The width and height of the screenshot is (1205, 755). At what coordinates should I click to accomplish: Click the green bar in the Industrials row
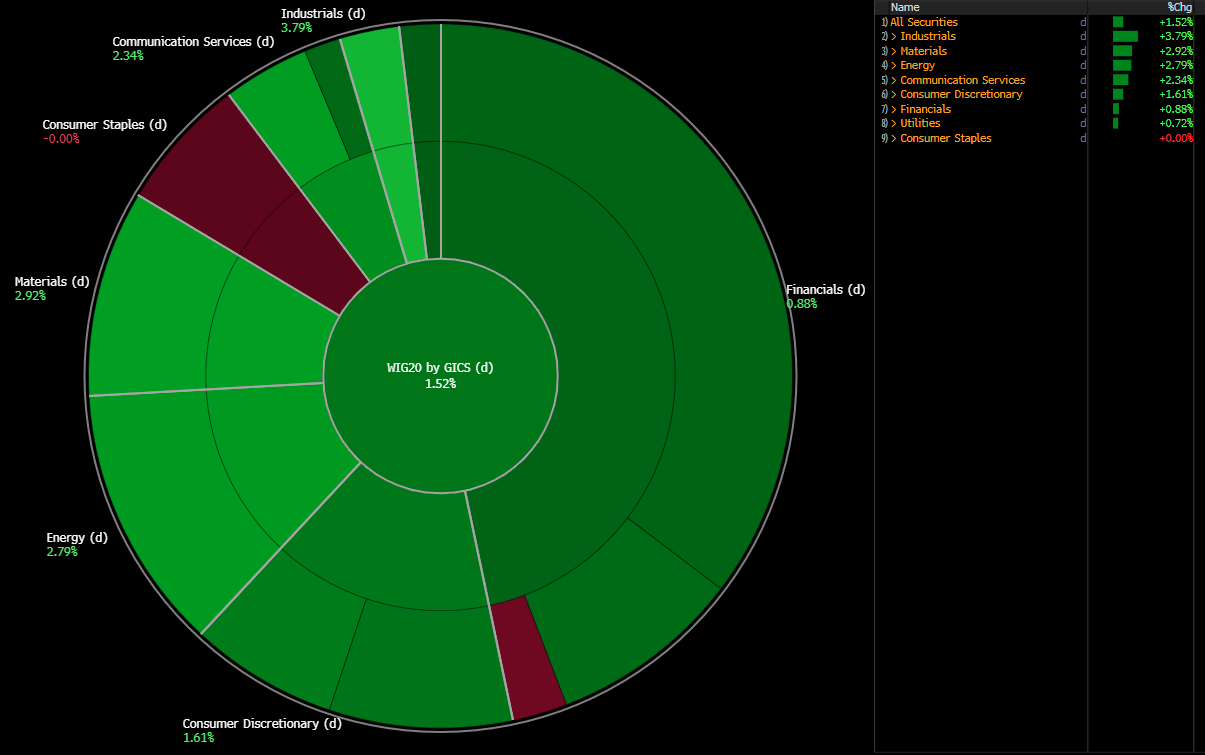[1125, 36]
